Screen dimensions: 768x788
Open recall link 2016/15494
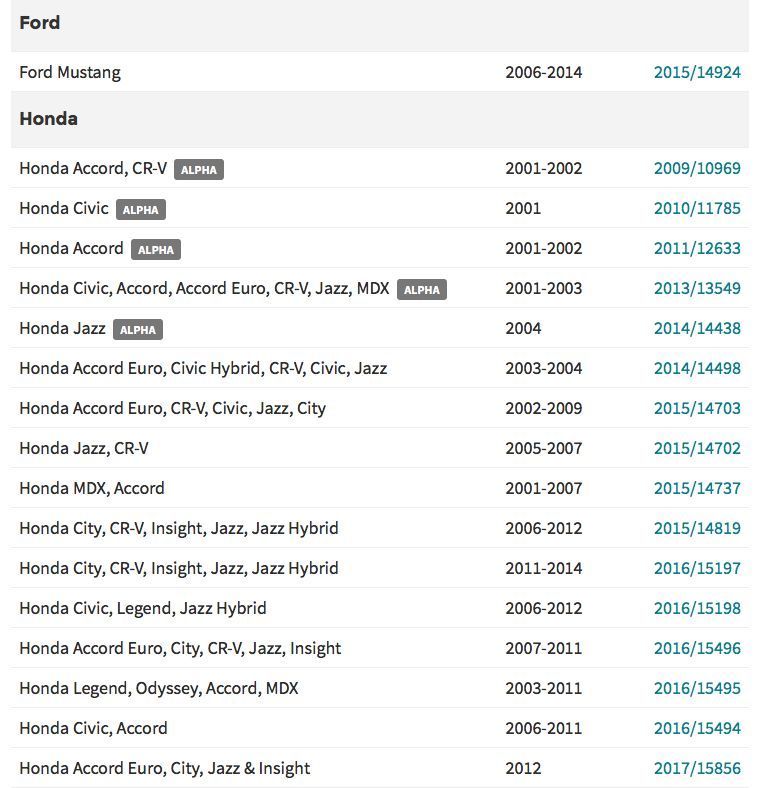click(x=697, y=728)
